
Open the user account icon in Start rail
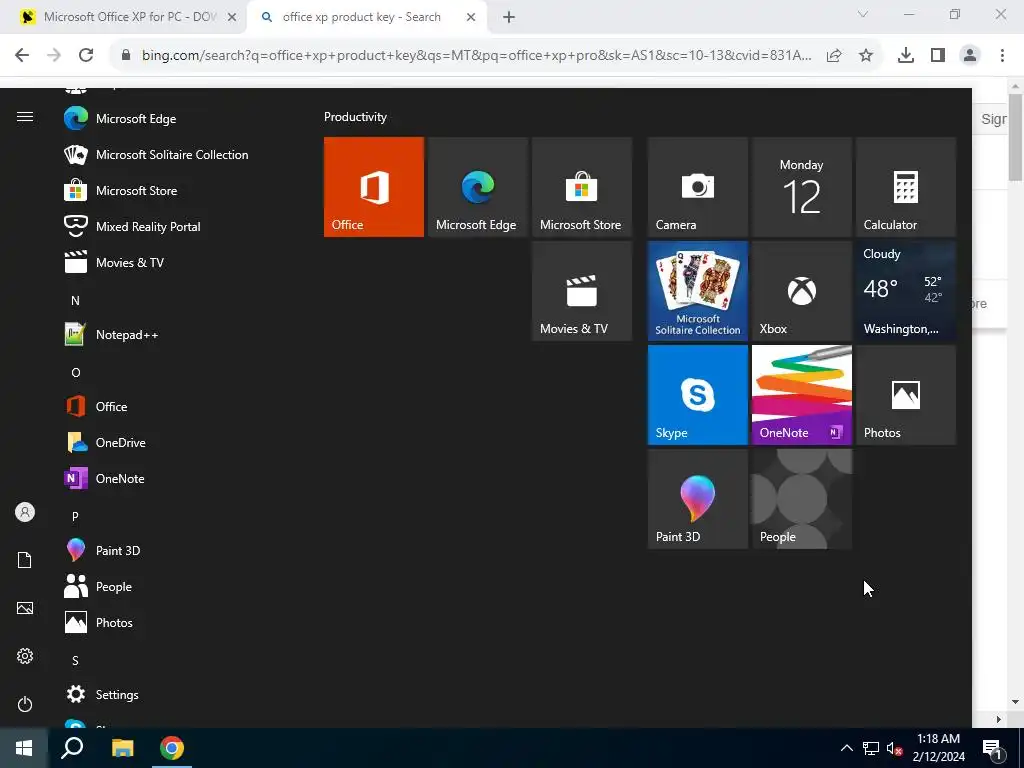tap(25, 512)
